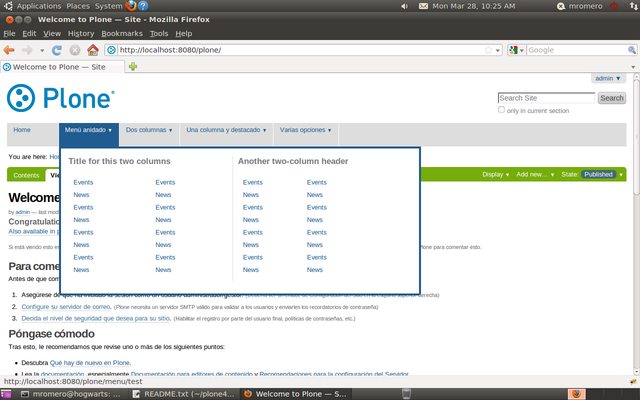The image size is (640, 400).
Task: Bookmark this page with the star icon
Action: coord(489,50)
